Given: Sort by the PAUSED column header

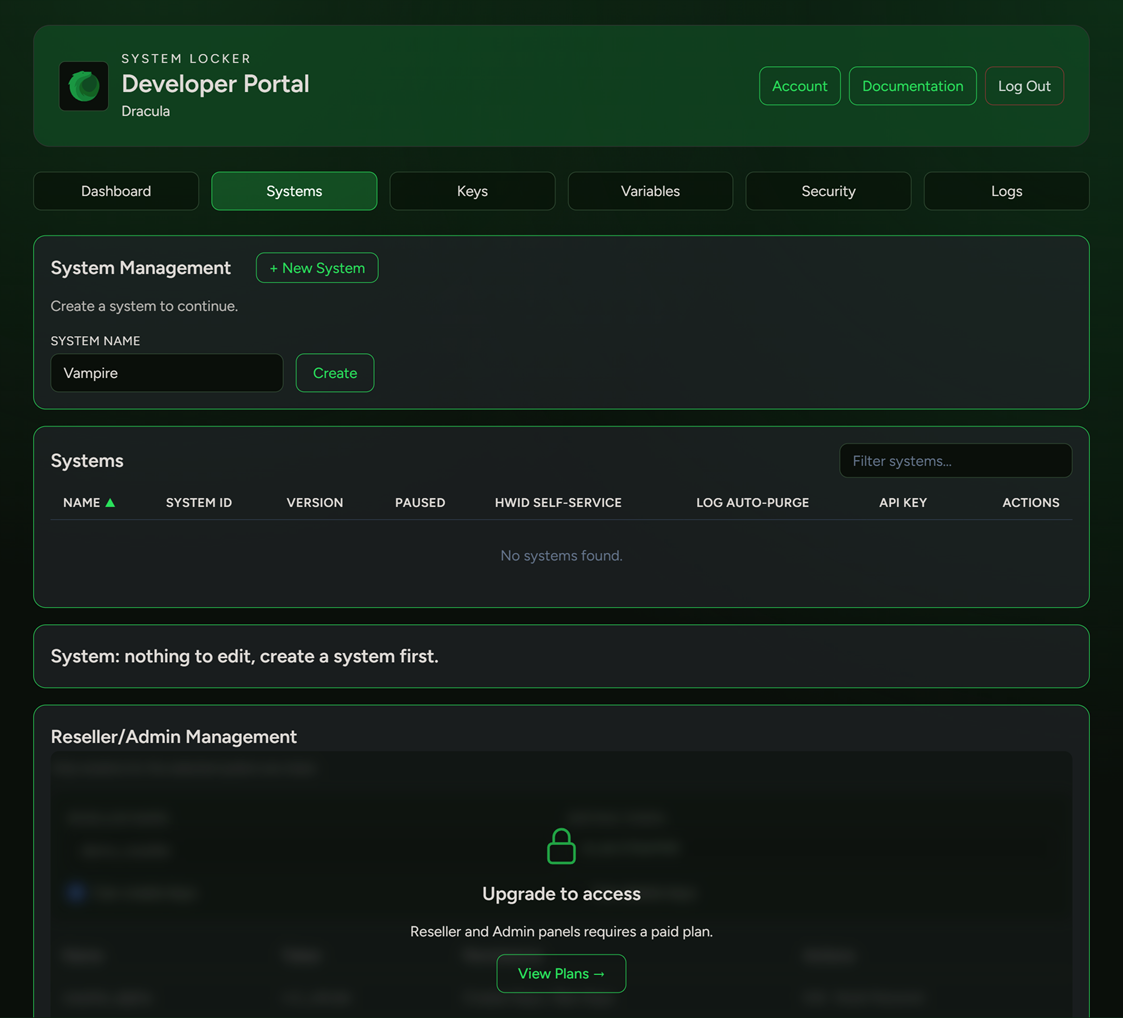Looking at the screenshot, I should 420,503.
